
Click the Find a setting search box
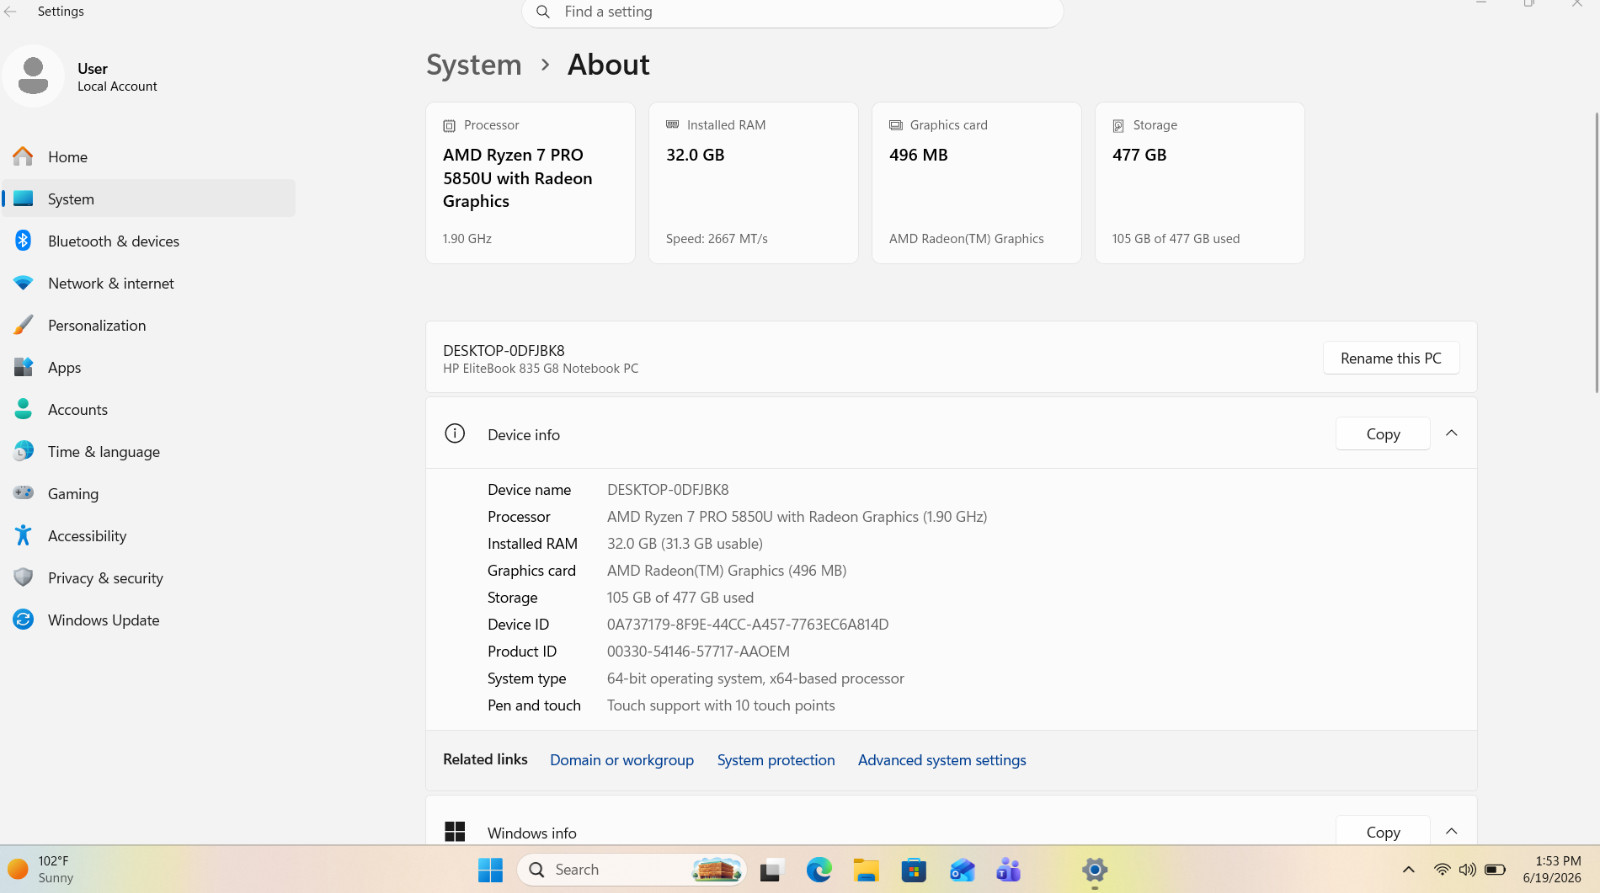click(792, 12)
